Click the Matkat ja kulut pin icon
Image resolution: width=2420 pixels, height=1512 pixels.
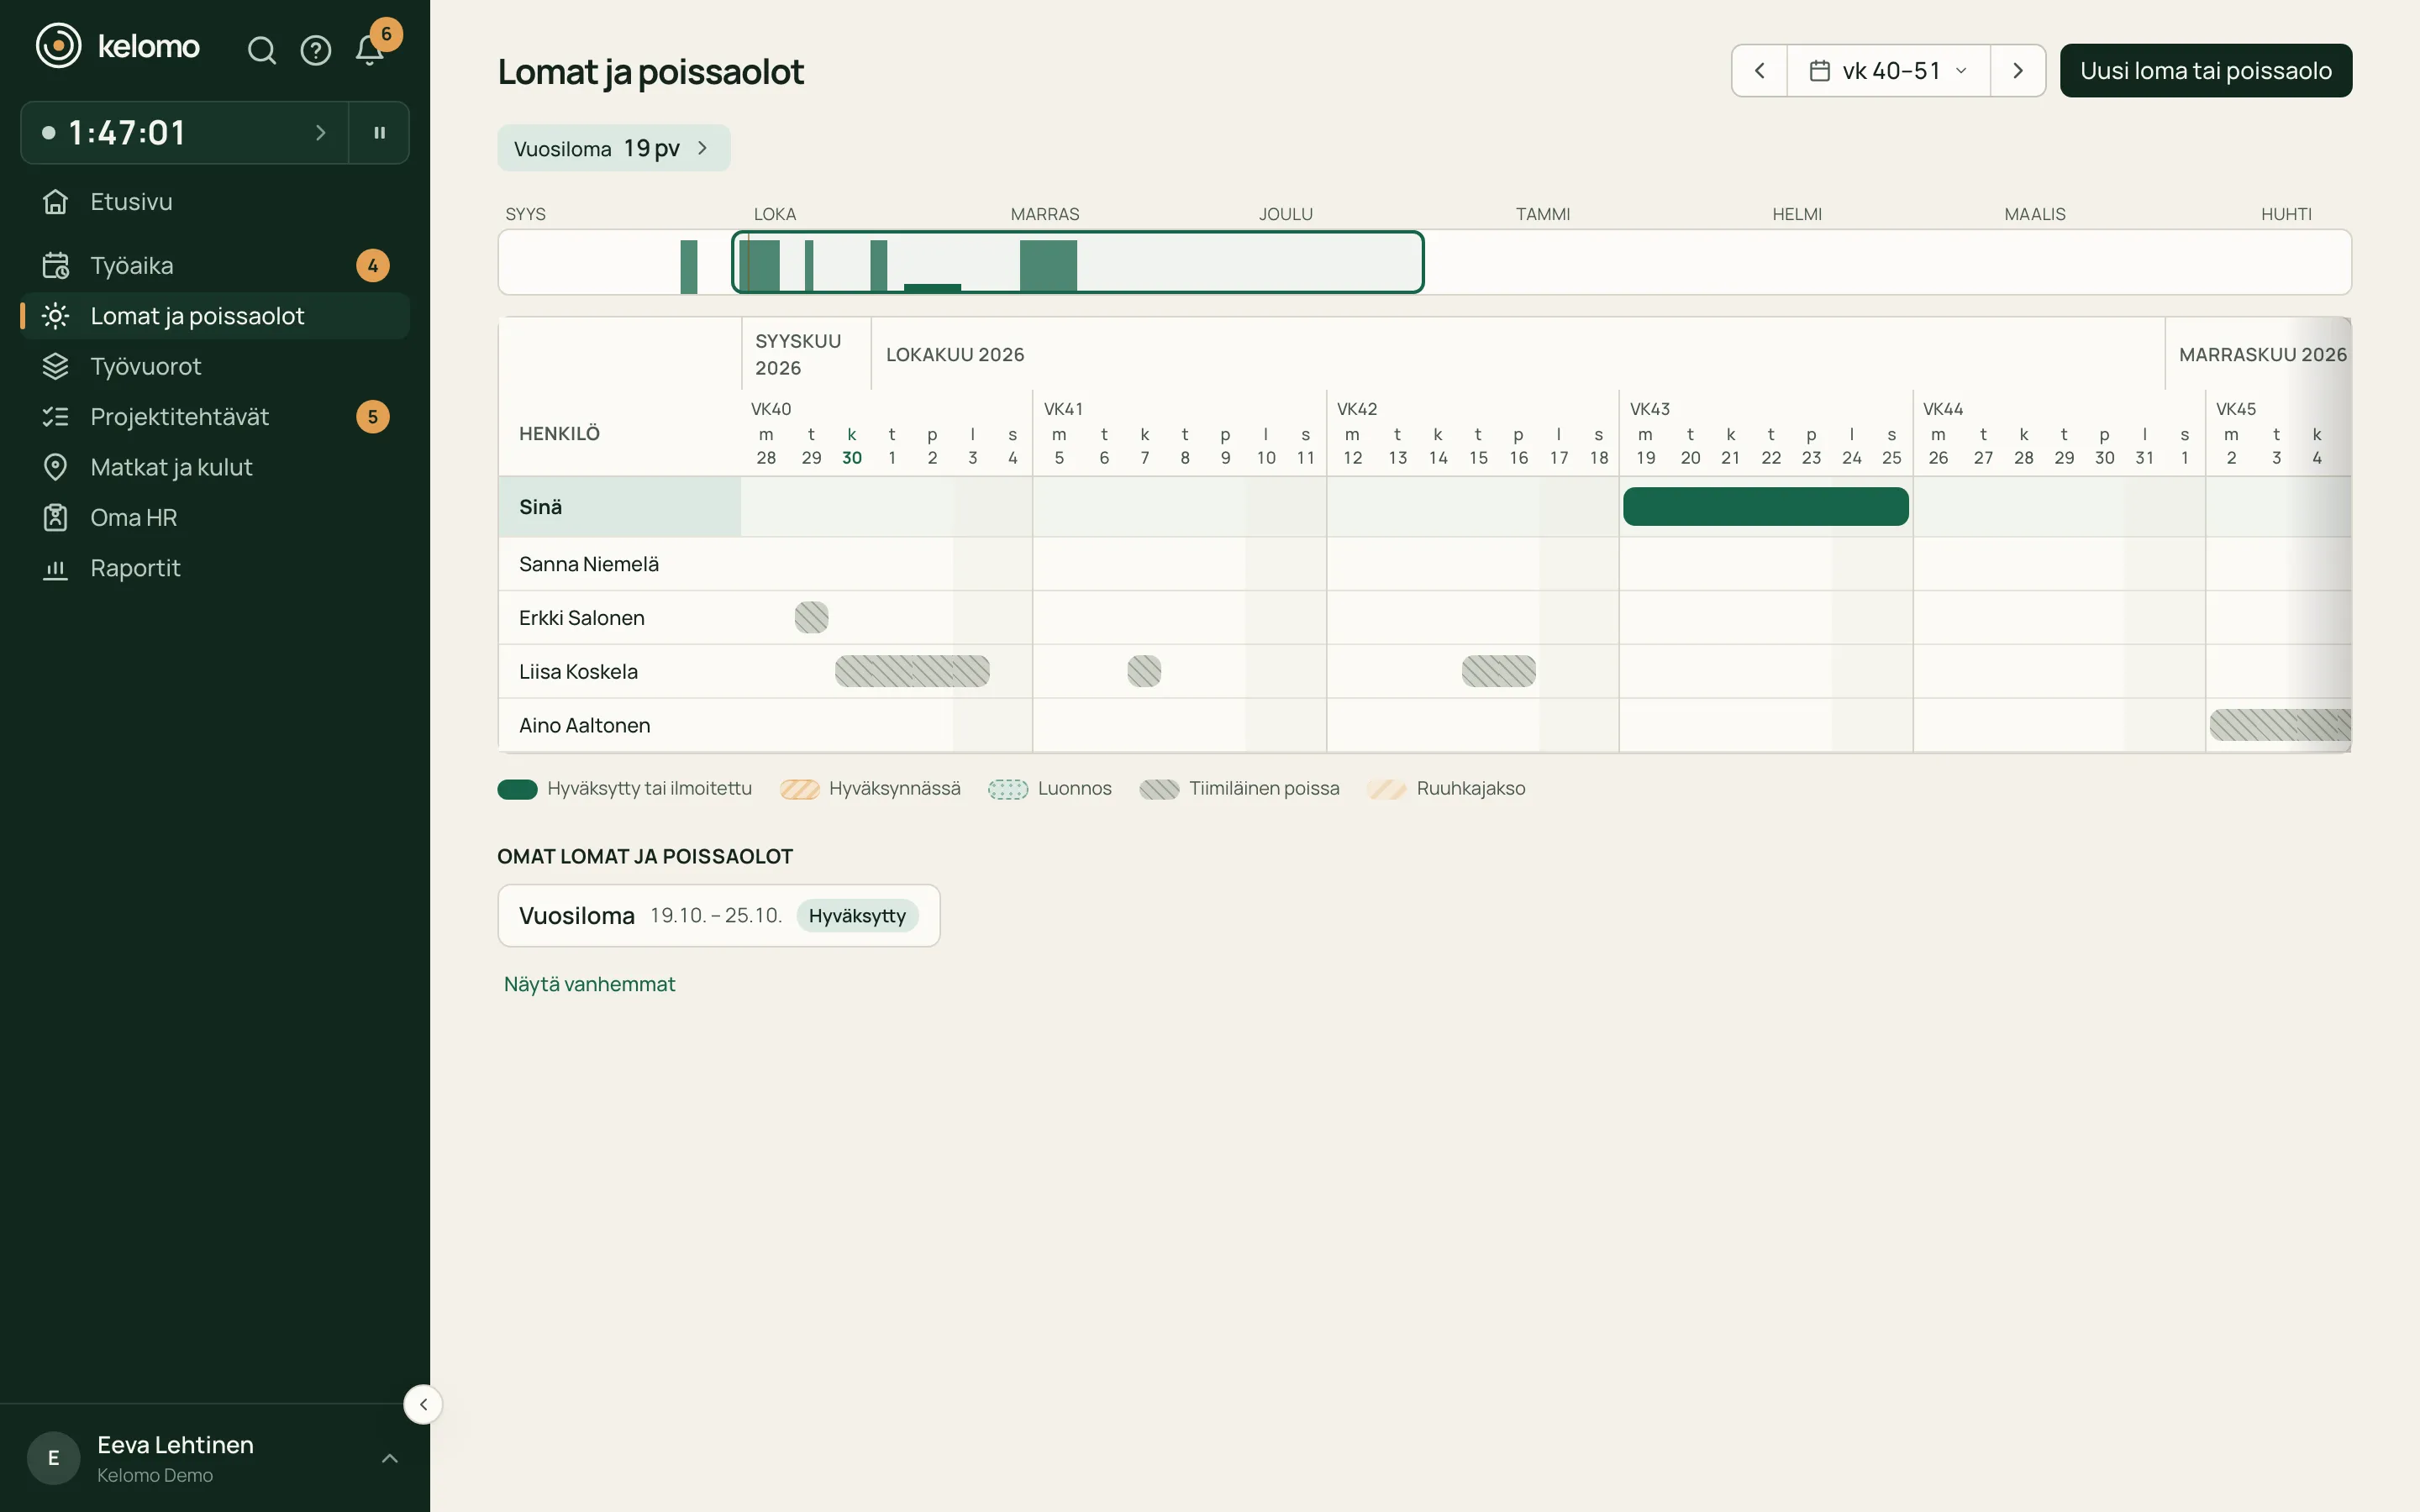[56, 467]
